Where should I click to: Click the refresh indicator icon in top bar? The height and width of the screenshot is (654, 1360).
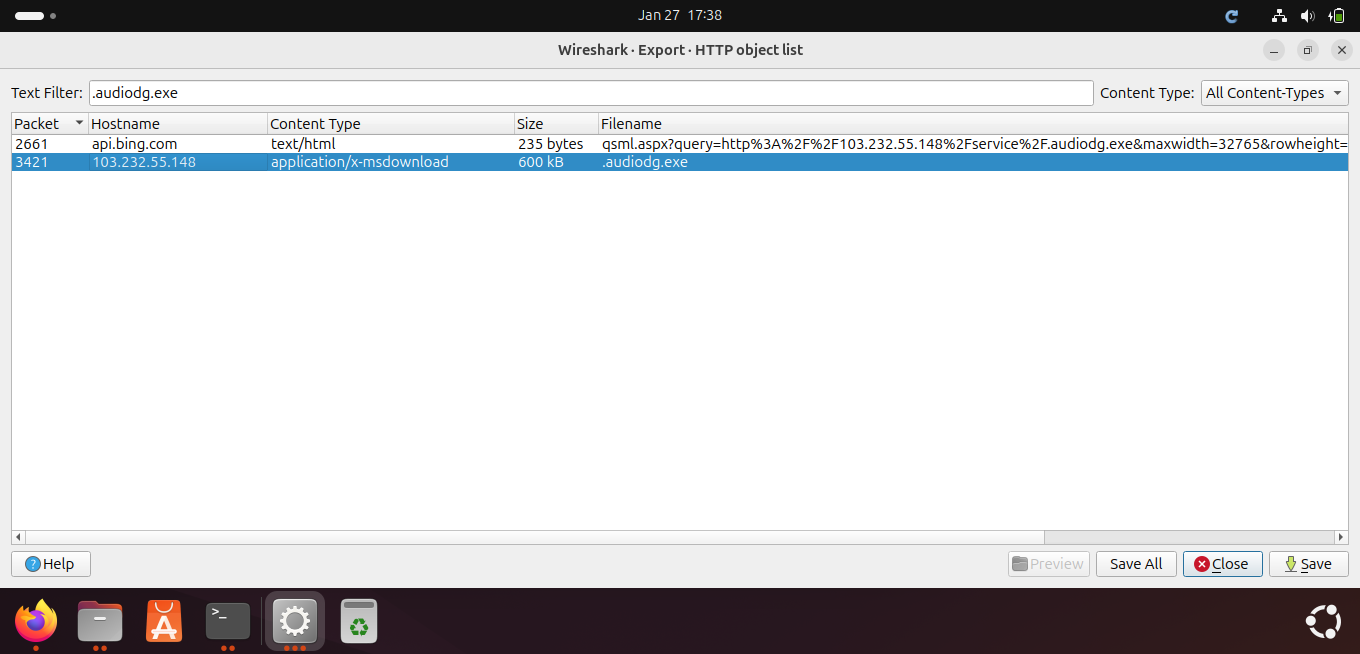point(1232,16)
